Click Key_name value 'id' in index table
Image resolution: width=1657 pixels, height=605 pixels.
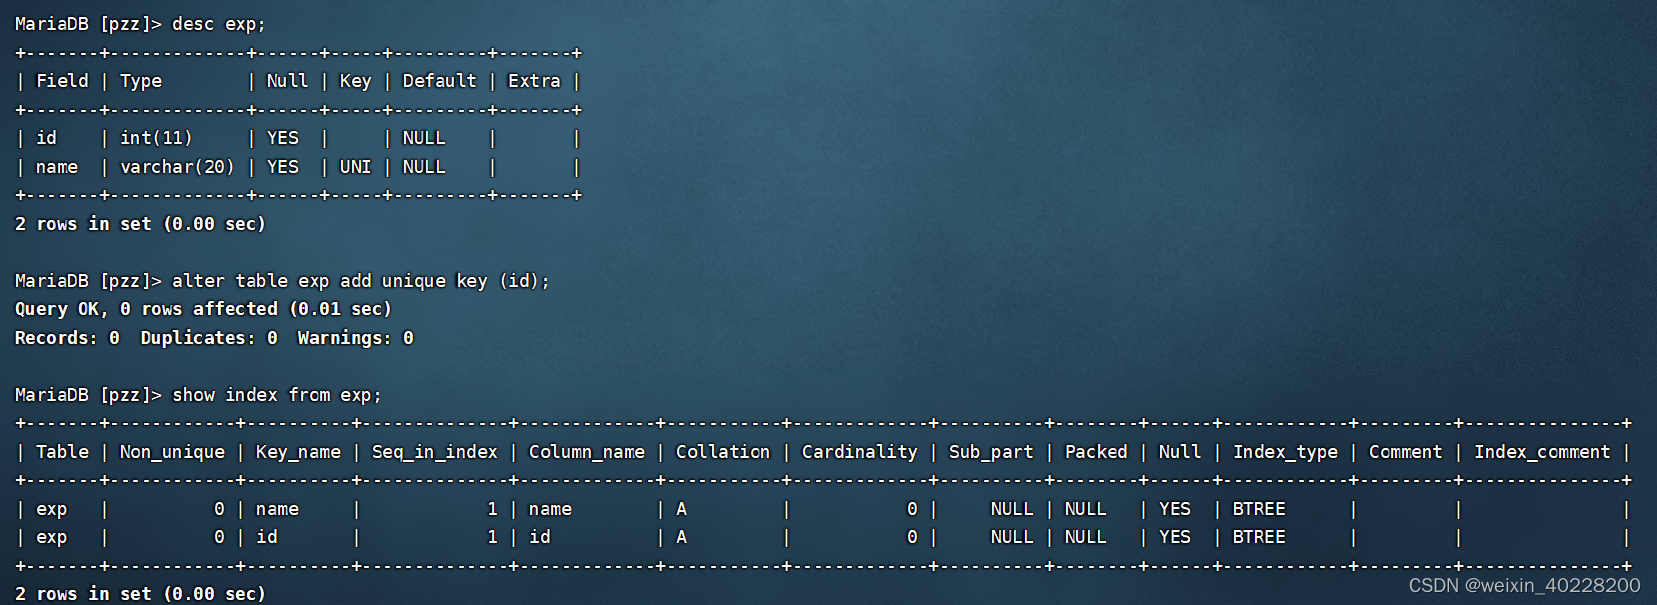266,537
